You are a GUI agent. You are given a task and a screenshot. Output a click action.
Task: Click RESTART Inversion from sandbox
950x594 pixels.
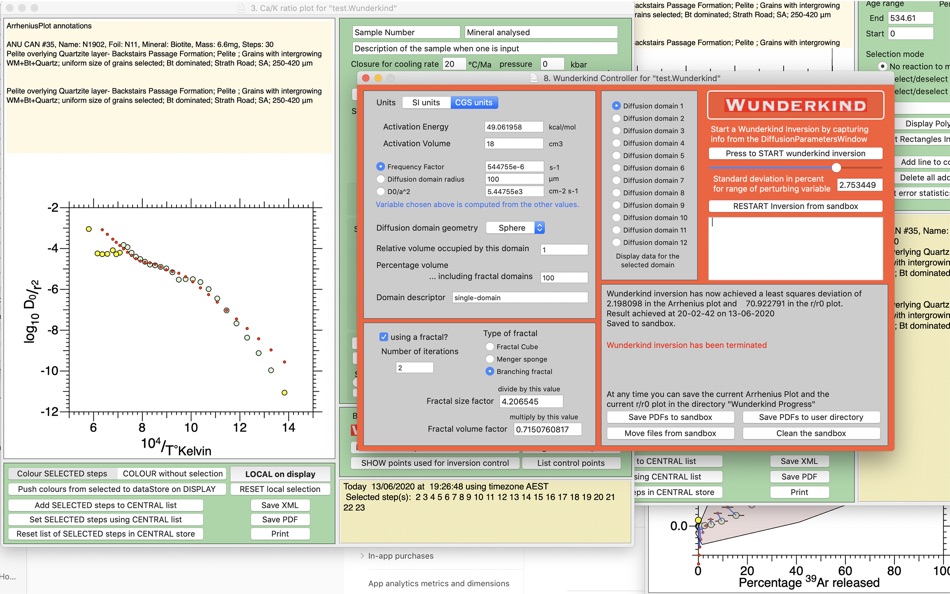[796, 206]
